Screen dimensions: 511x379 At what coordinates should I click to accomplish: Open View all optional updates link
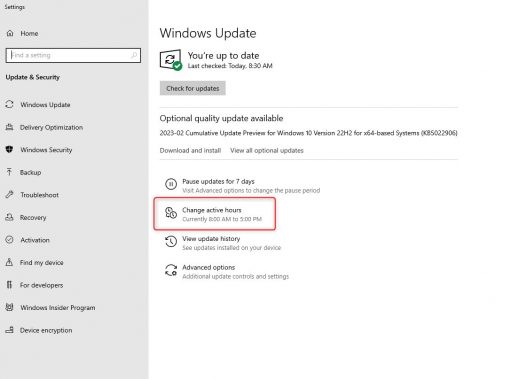267,150
